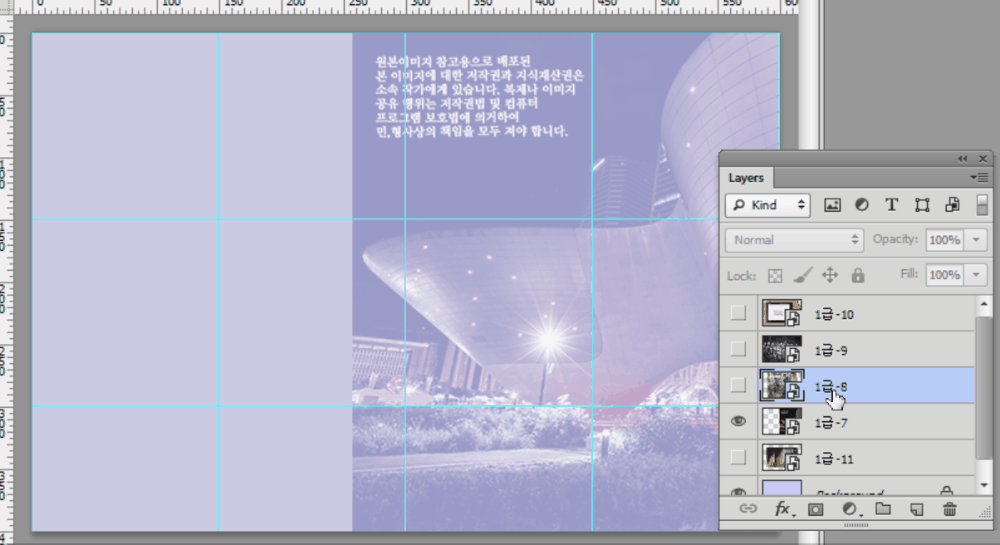Select Background layer thumbnail

(782, 488)
